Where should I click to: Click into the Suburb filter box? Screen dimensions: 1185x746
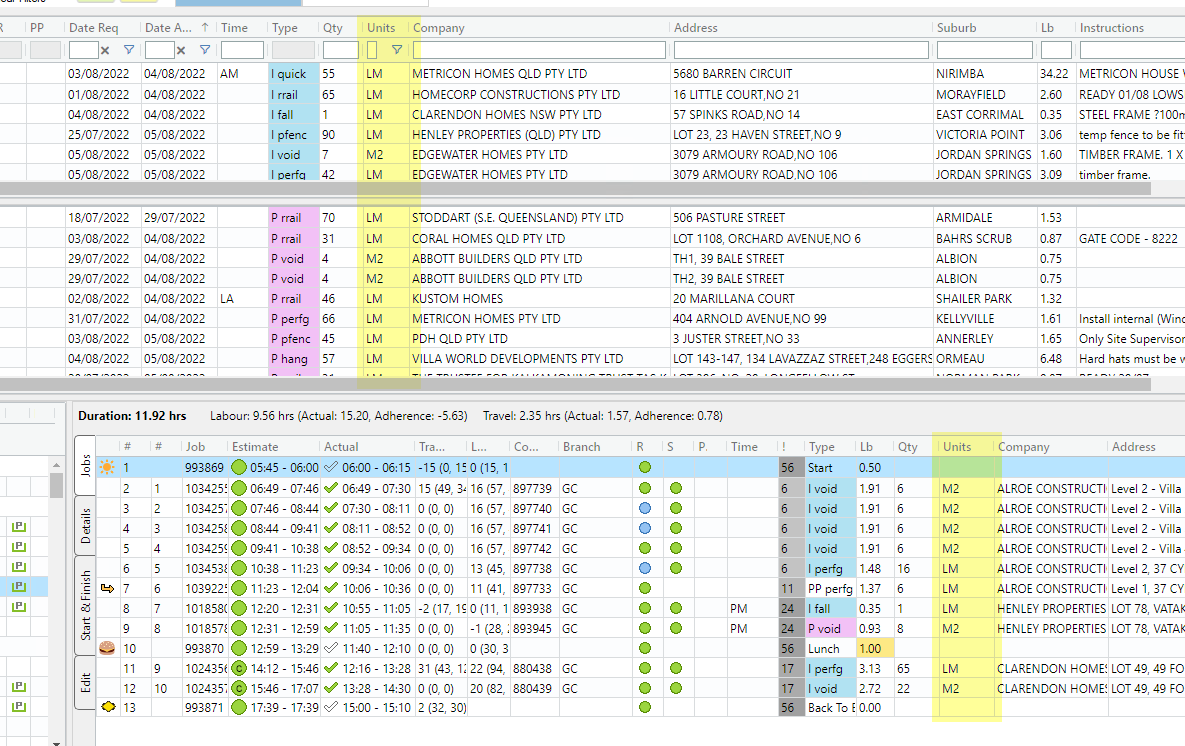(x=985, y=50)
